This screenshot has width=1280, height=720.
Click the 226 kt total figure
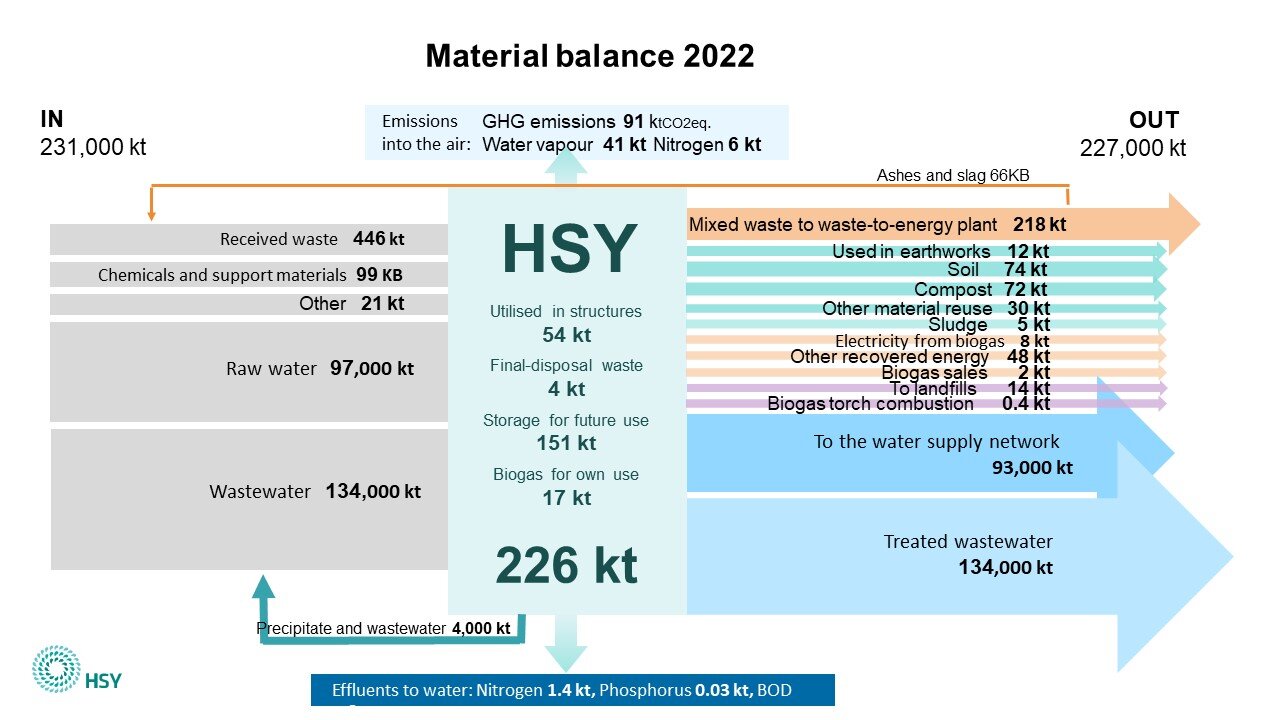(566, 566)
